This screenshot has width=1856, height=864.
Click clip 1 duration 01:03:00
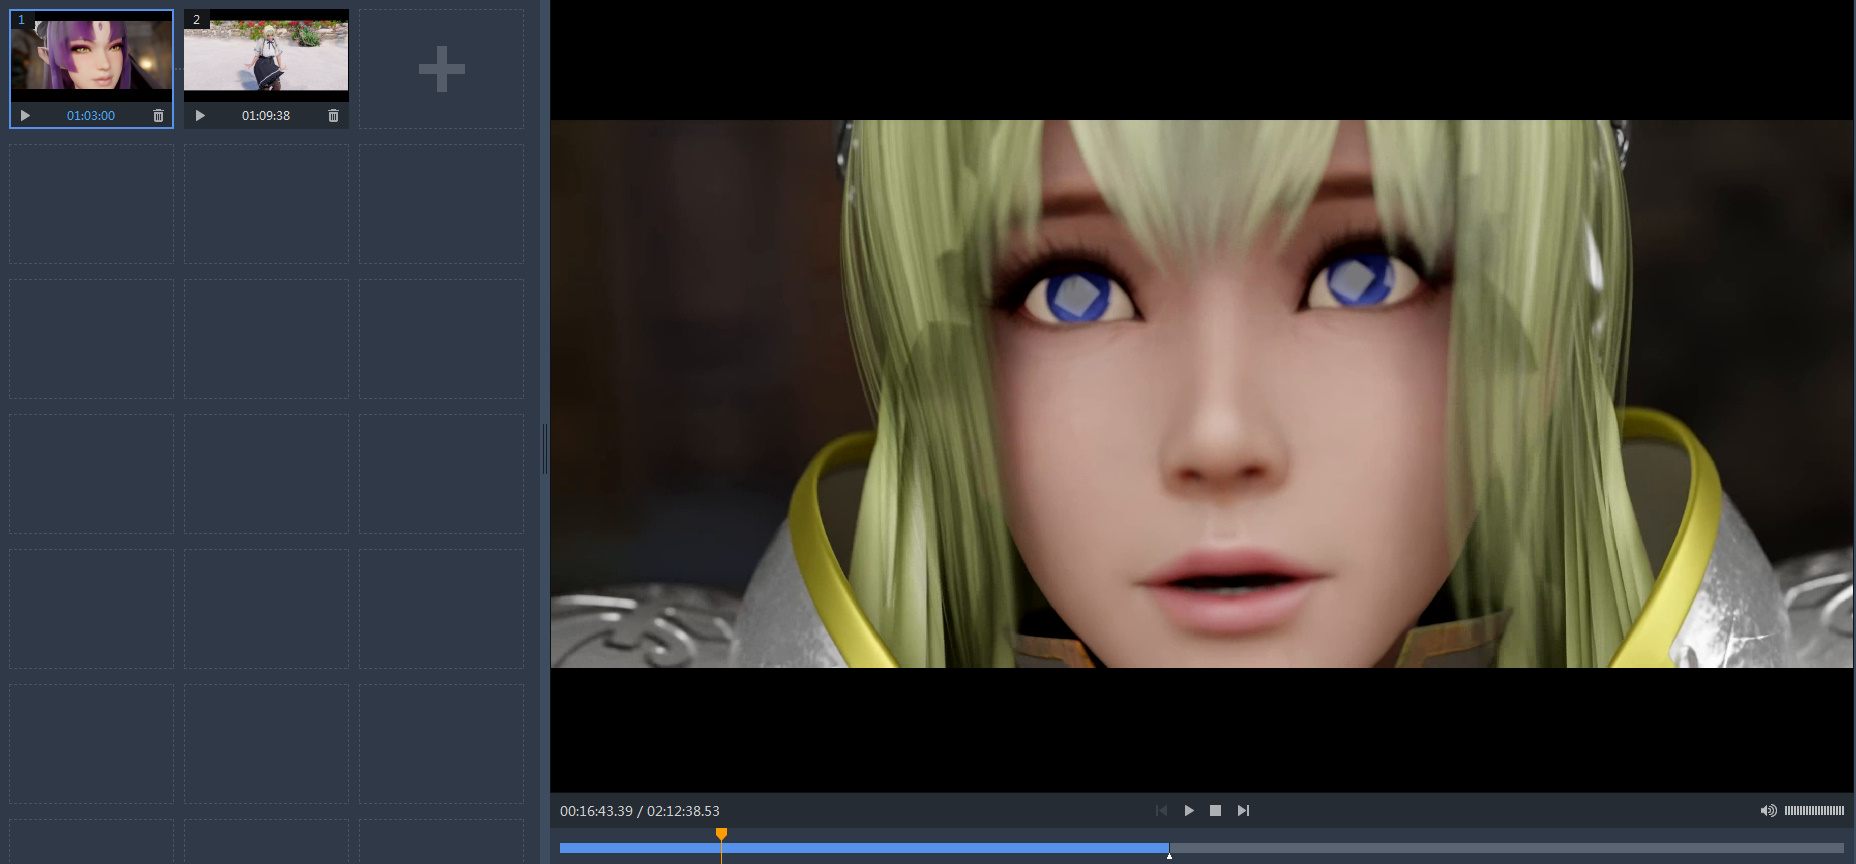point(91,116)
